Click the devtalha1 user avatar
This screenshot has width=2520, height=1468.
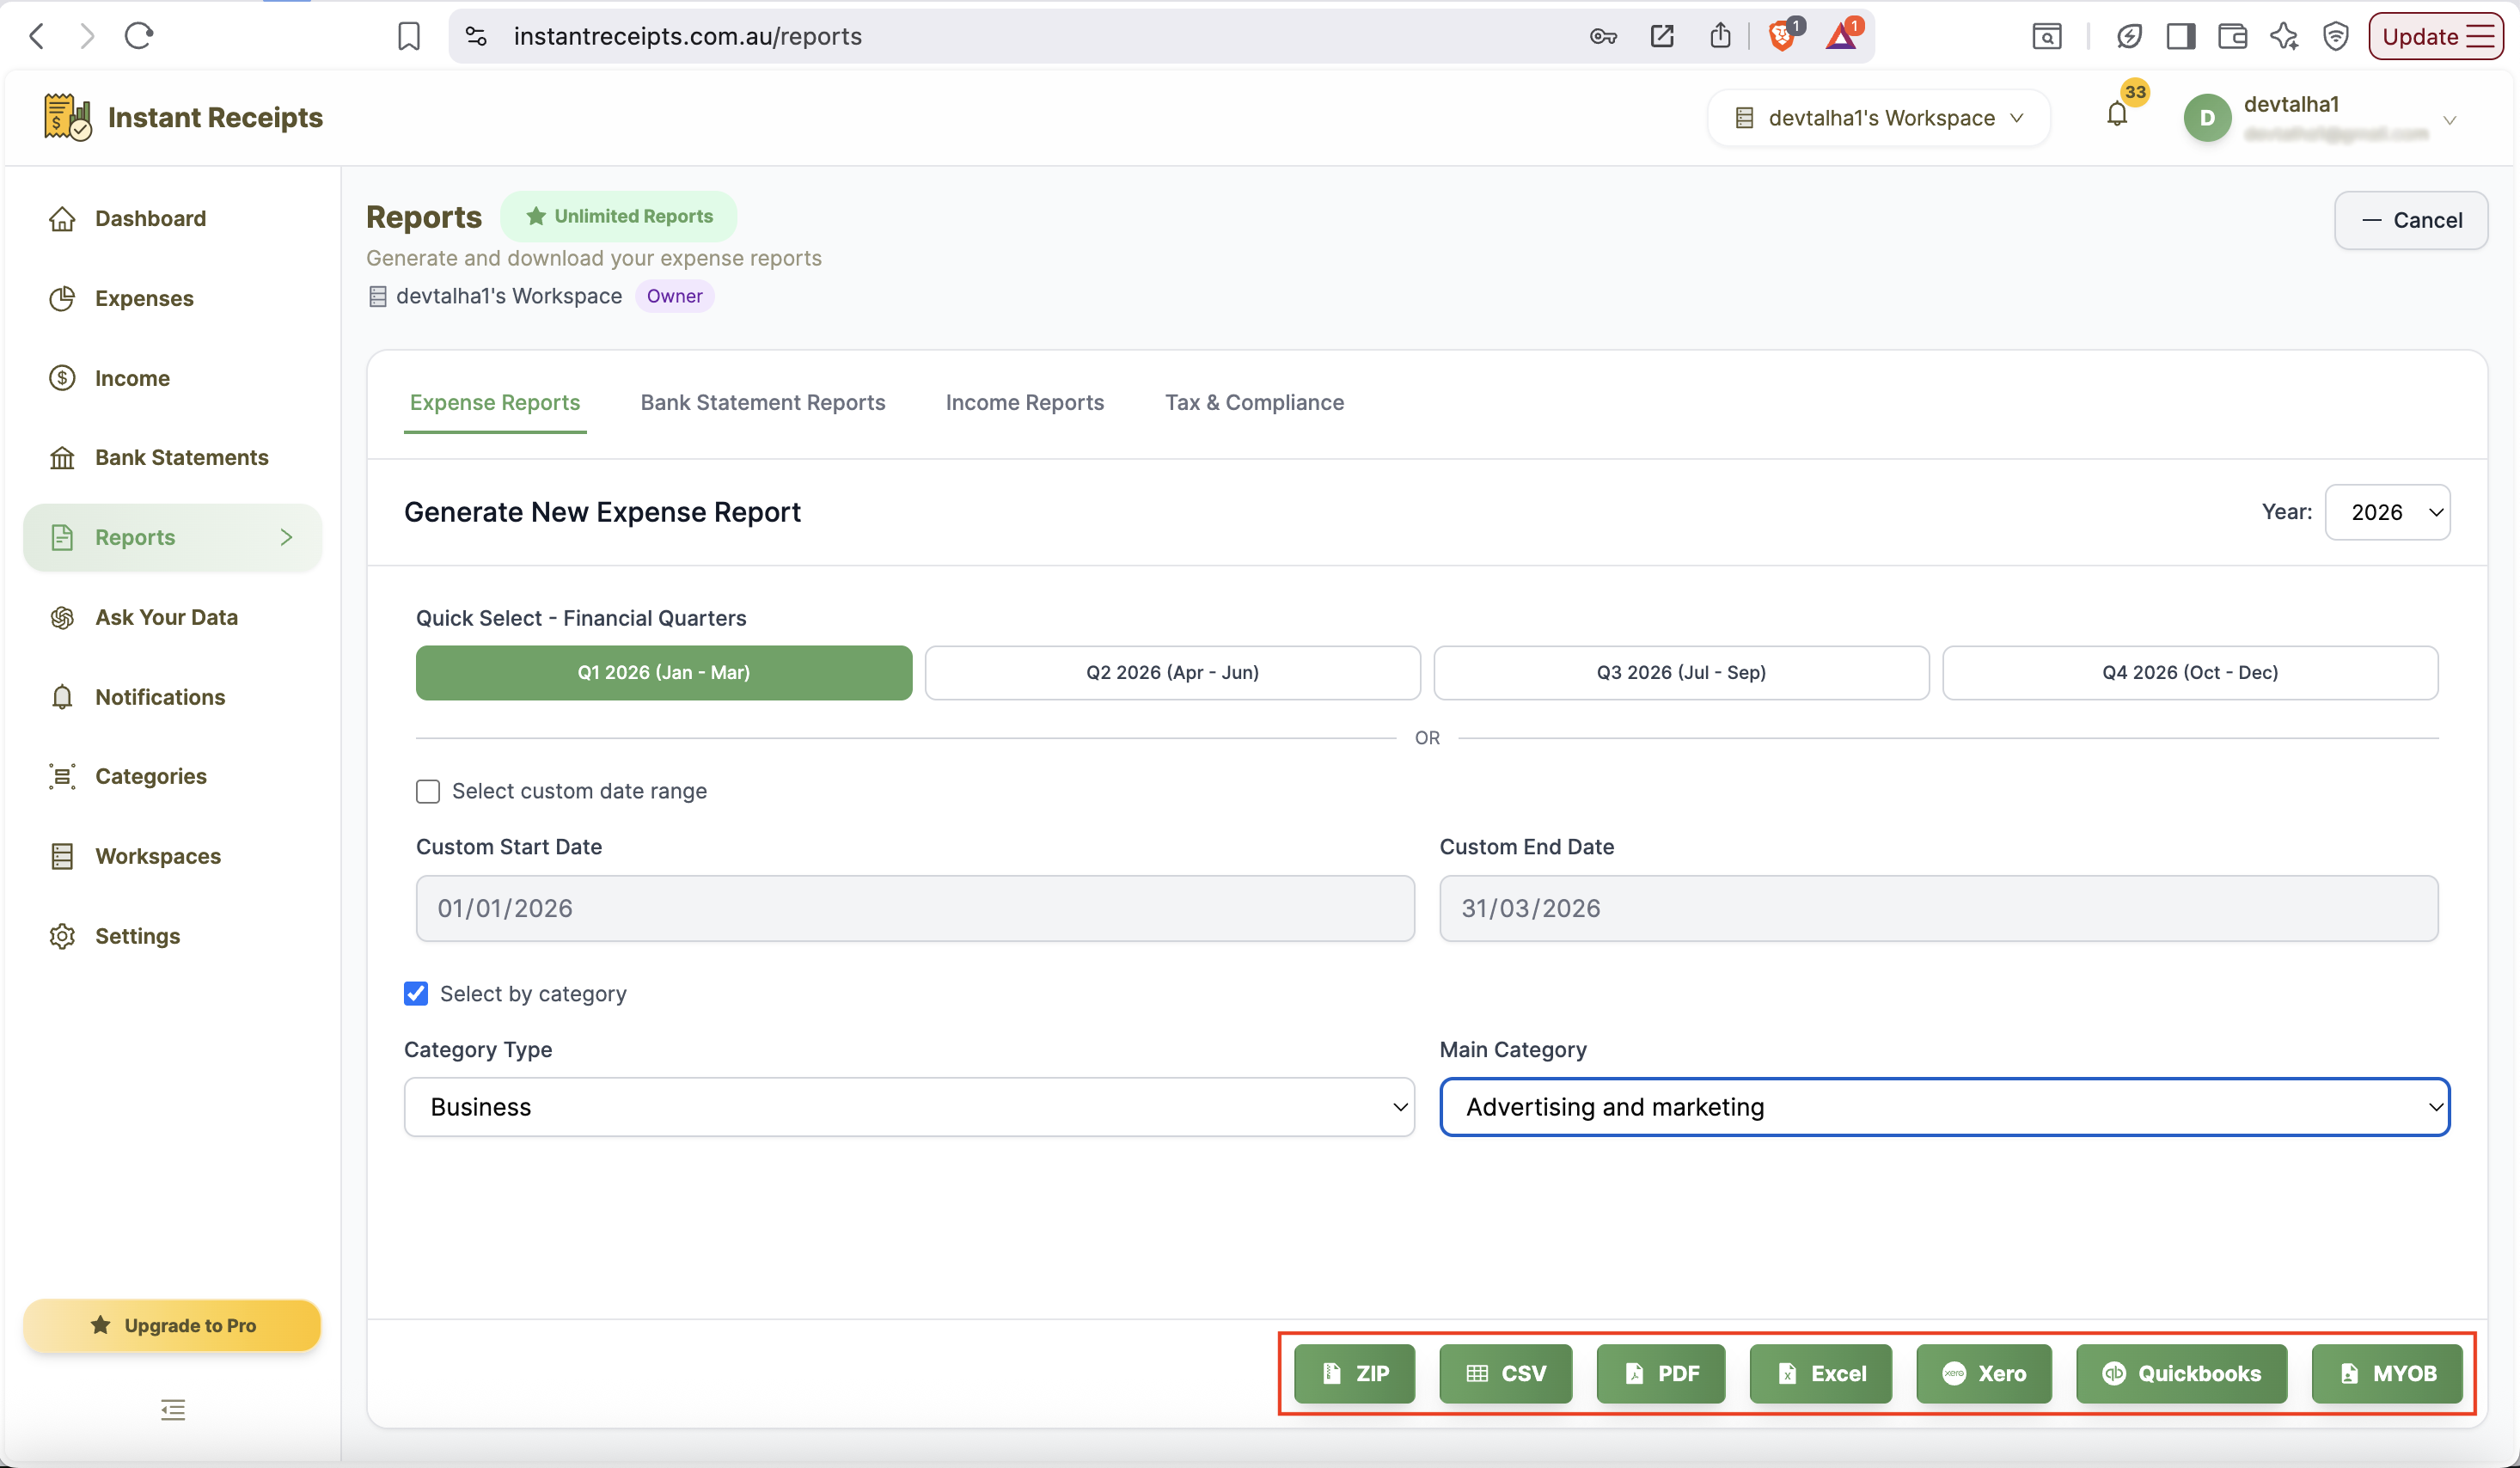[x=2207, y=117]
